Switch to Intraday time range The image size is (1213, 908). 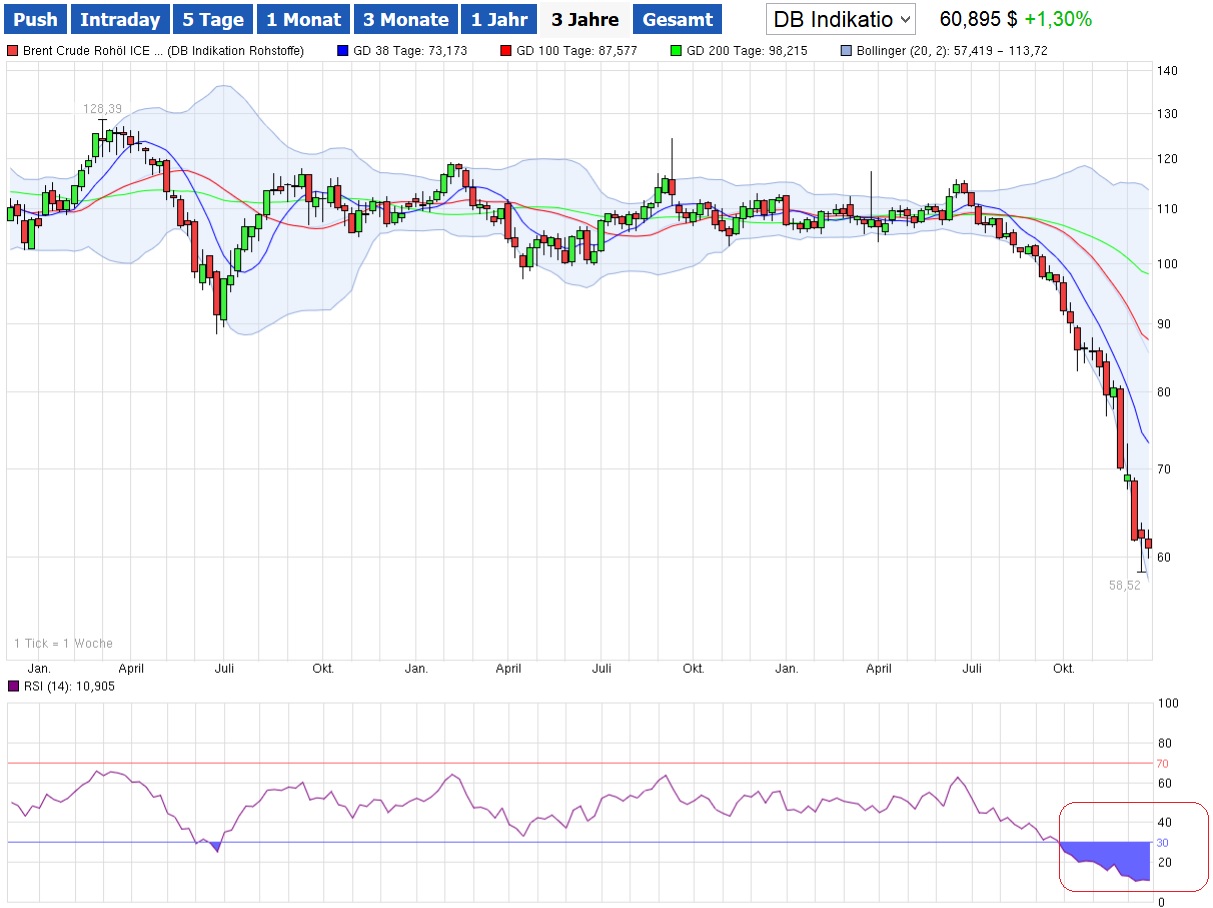click(120, 19)
